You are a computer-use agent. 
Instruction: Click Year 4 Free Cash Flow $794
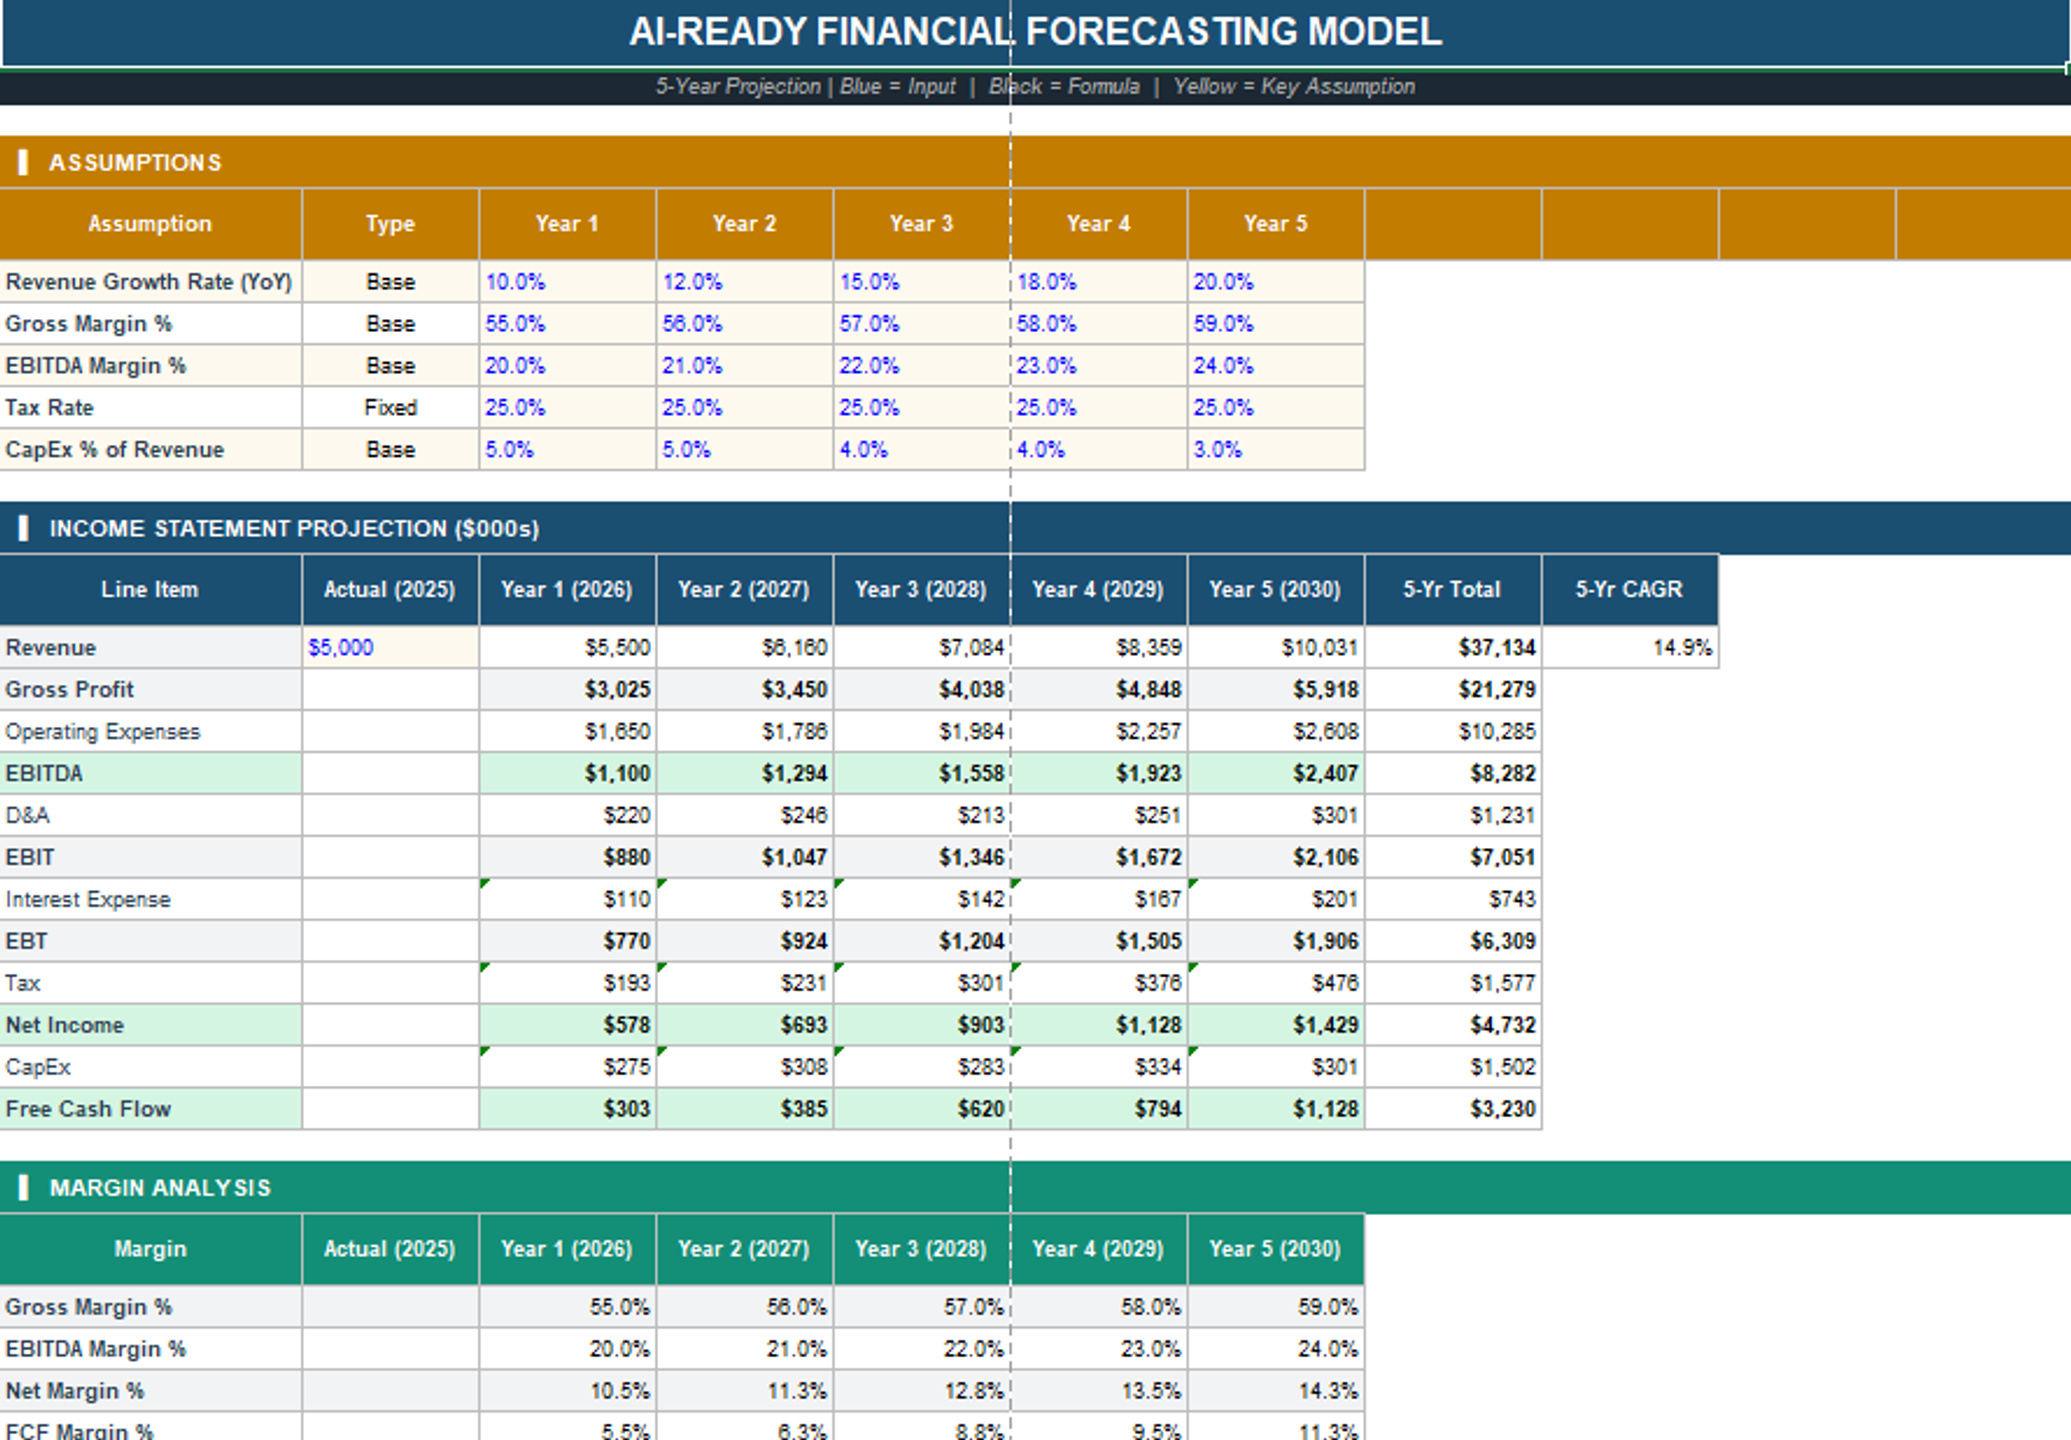[x=1098, y=1109]
